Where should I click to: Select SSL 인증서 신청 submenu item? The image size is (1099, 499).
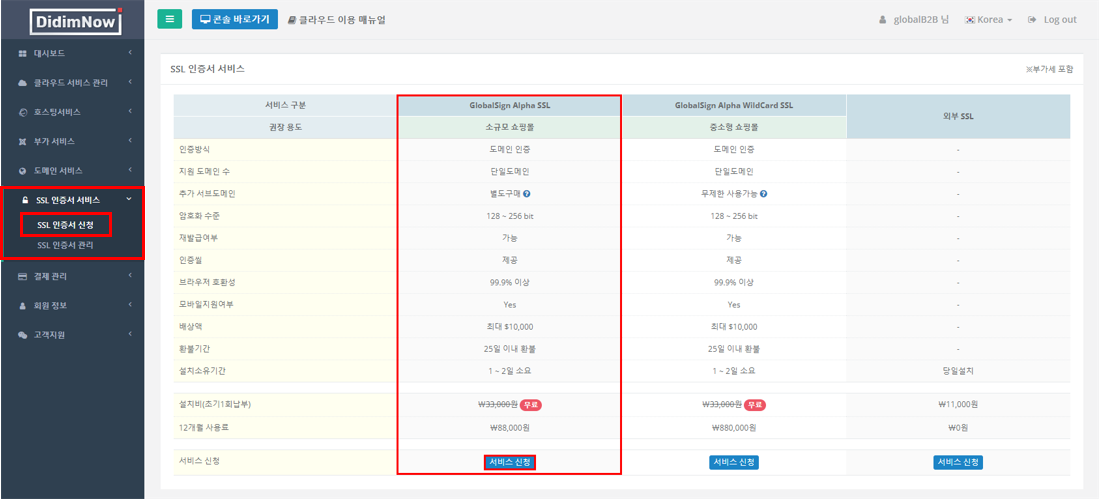pos(65,225)
